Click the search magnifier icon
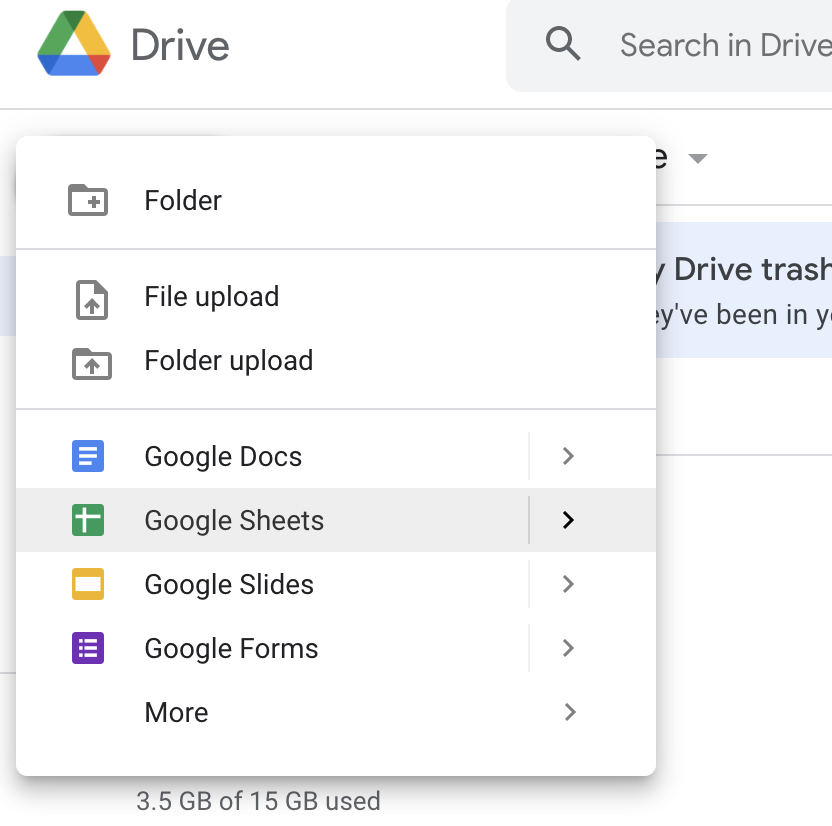The width and height of the screenshot is (832, 826). pos(563,44)
